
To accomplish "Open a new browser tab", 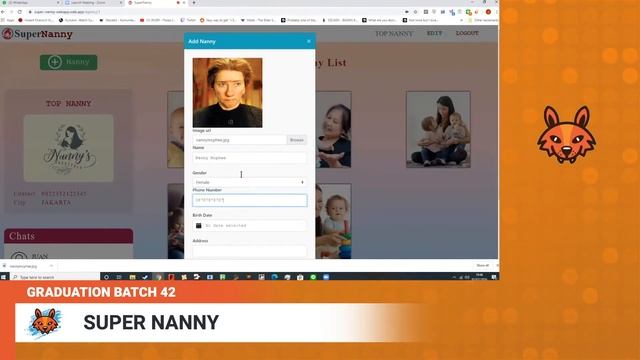I will 194,3.
